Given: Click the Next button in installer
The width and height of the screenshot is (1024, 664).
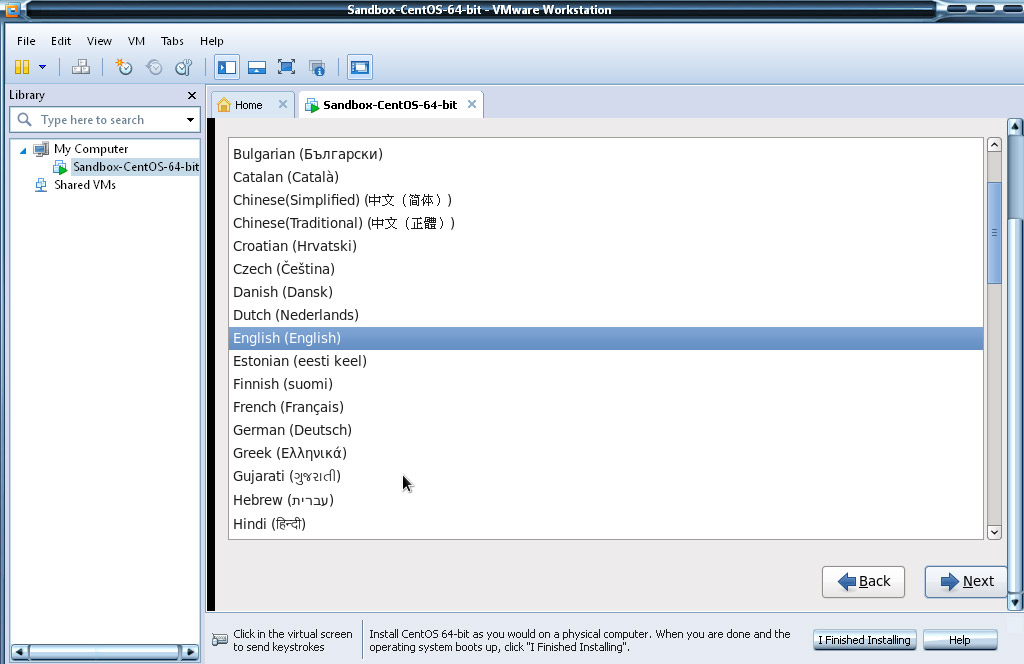Looking at the screenshot, I should 966,582.
